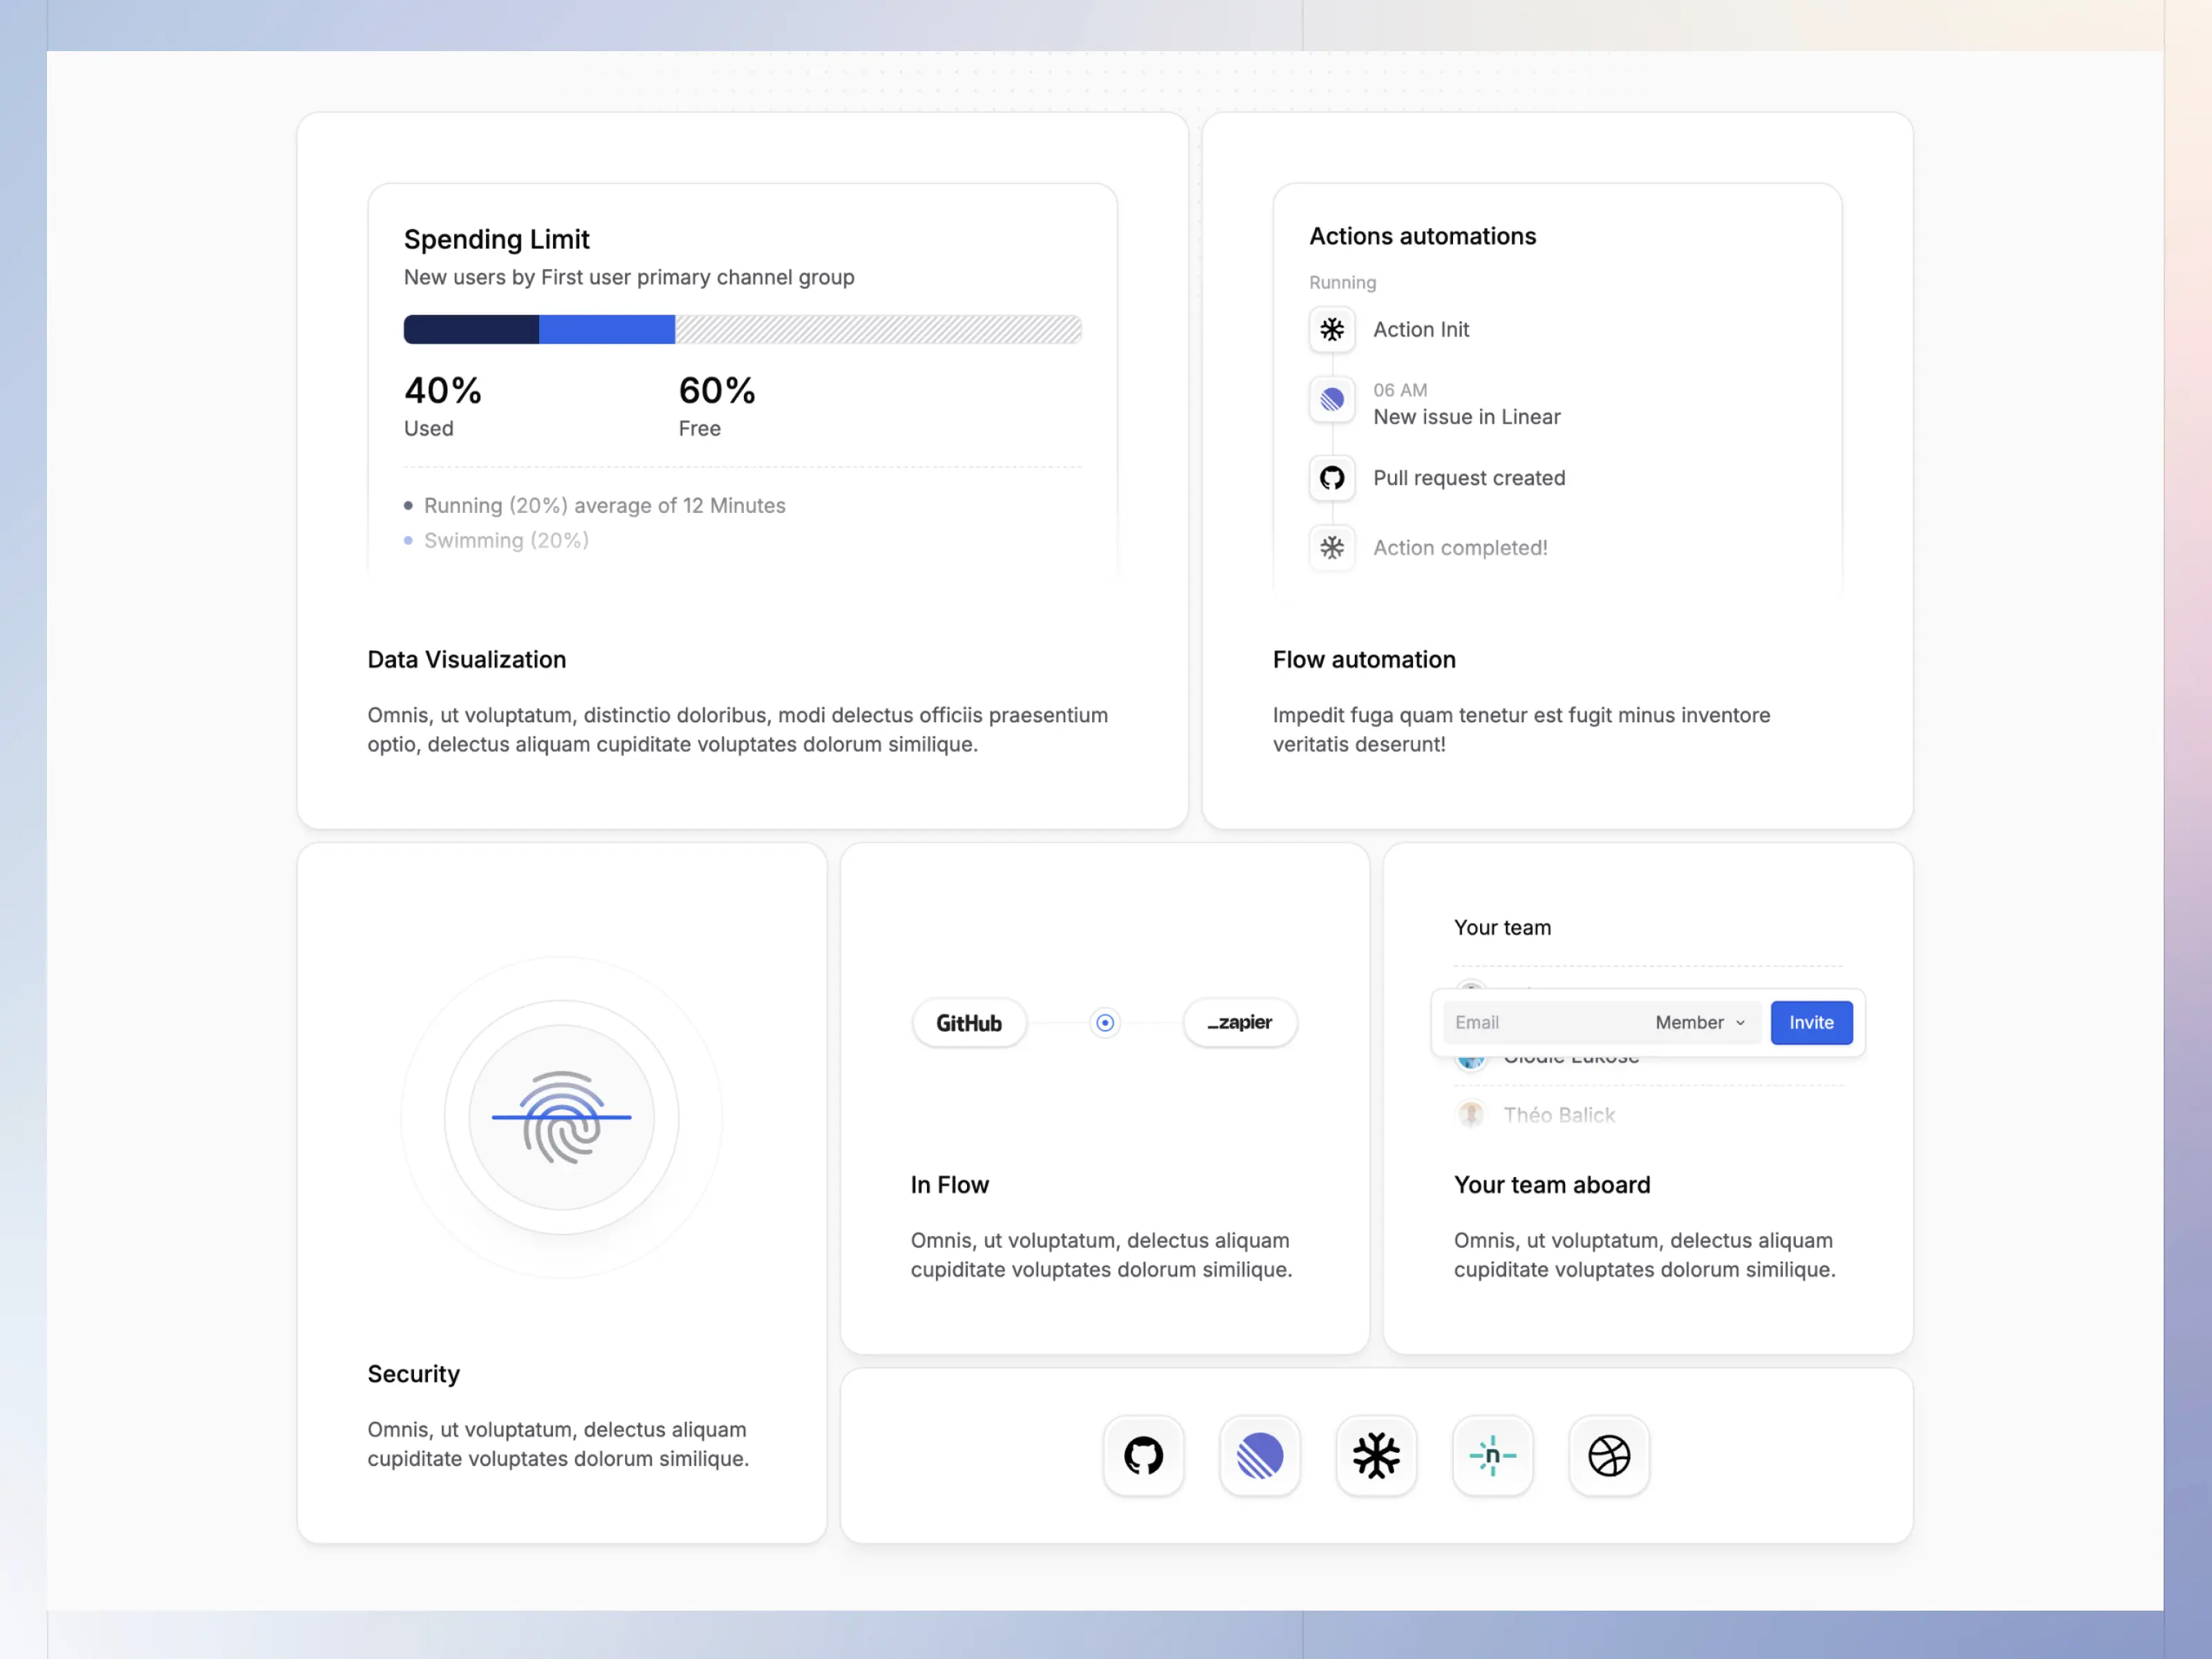The height and width of the screenshot is (1659, 2212).
Task: Click the Théo Balick avatar
Action: click(x=1470, y=1114)
